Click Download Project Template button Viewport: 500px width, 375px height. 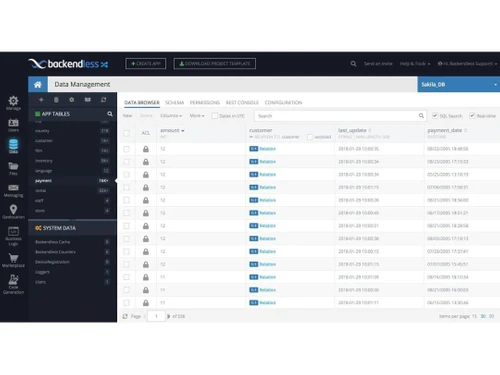(x=215, y=64)
